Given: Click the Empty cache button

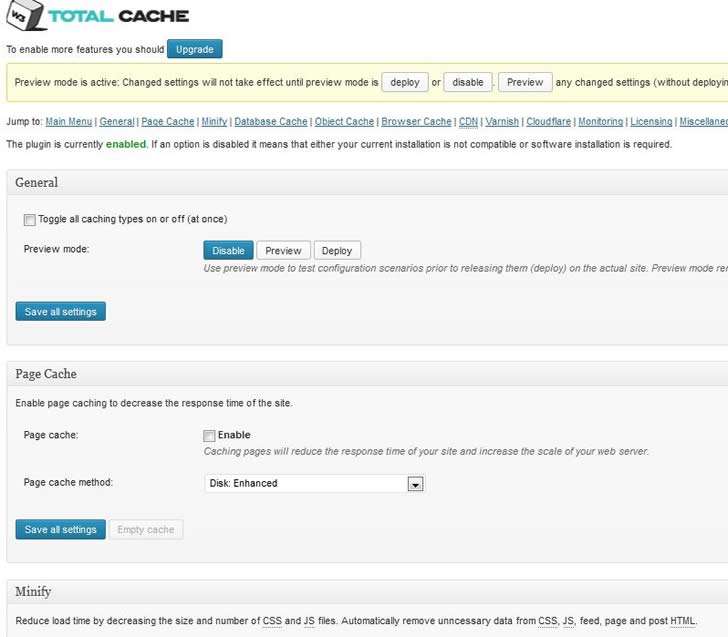Looking at the screenshot, I should click(146, 529).
